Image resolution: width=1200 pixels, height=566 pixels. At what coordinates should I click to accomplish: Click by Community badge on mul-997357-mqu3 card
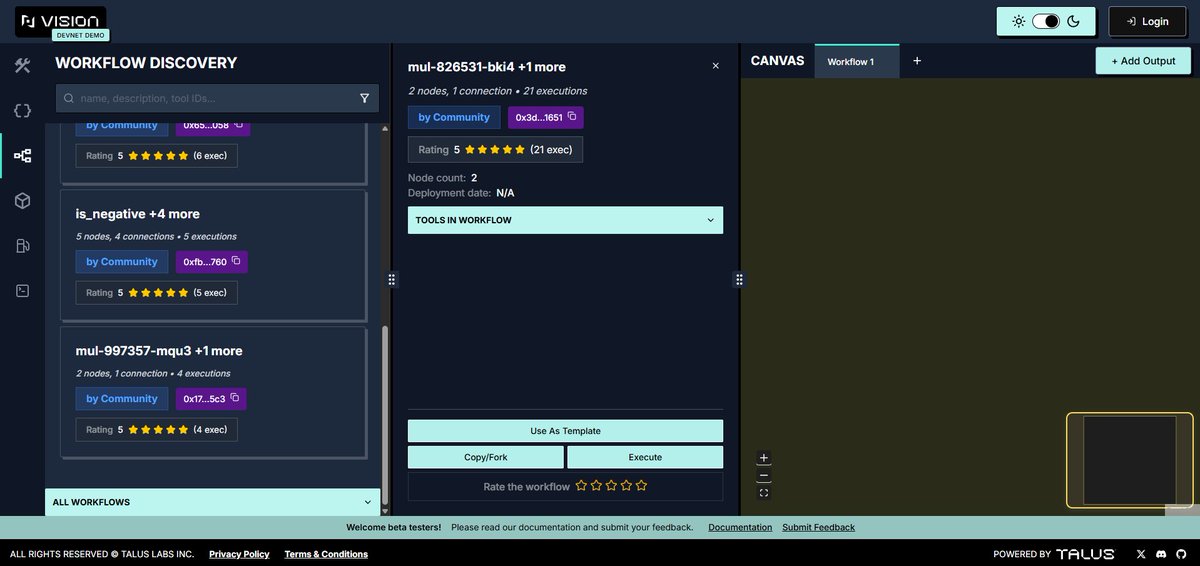pyautogui.click(x=122, y=399)
